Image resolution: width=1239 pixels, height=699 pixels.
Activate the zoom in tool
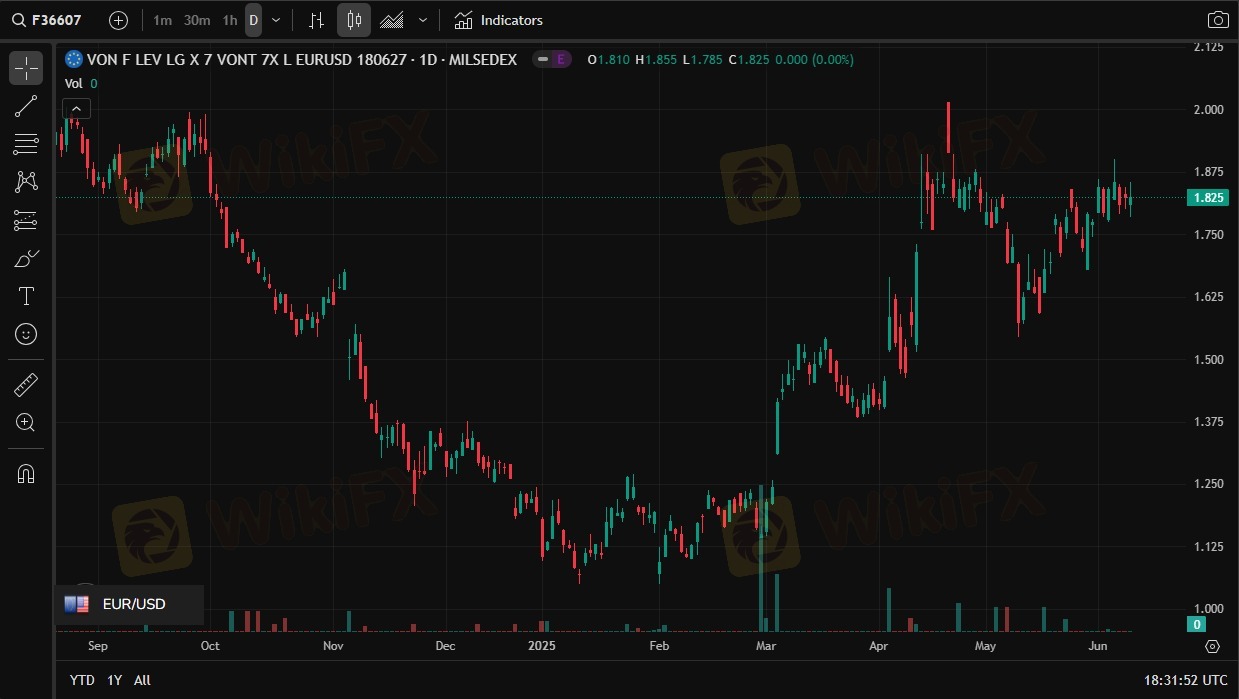click(26, 422)
